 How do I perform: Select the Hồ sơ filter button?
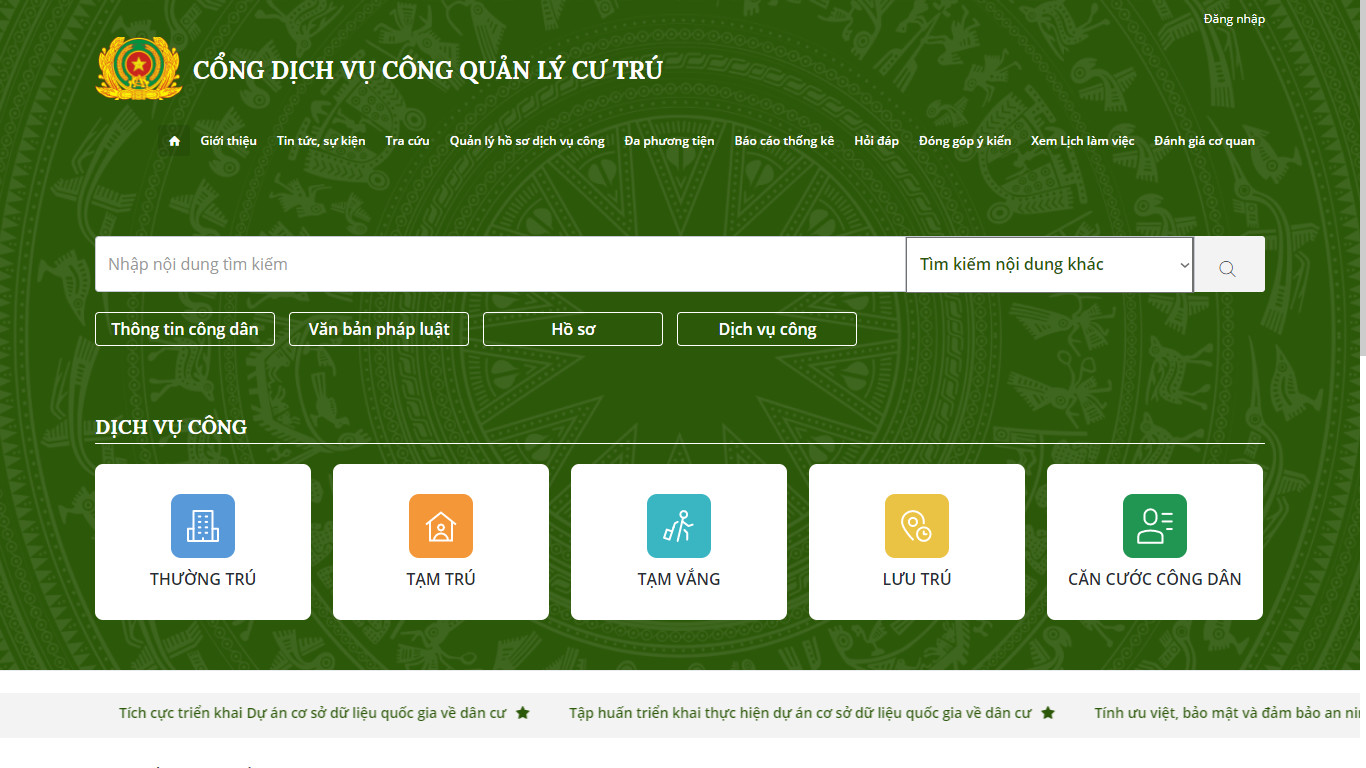[x=573, y=329]
